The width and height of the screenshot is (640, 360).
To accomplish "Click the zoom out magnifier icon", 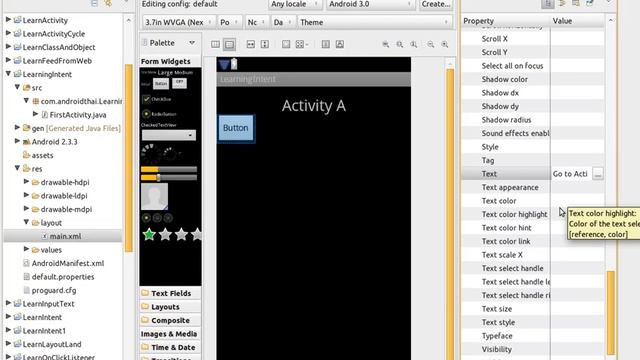I will tap(431, 44).
